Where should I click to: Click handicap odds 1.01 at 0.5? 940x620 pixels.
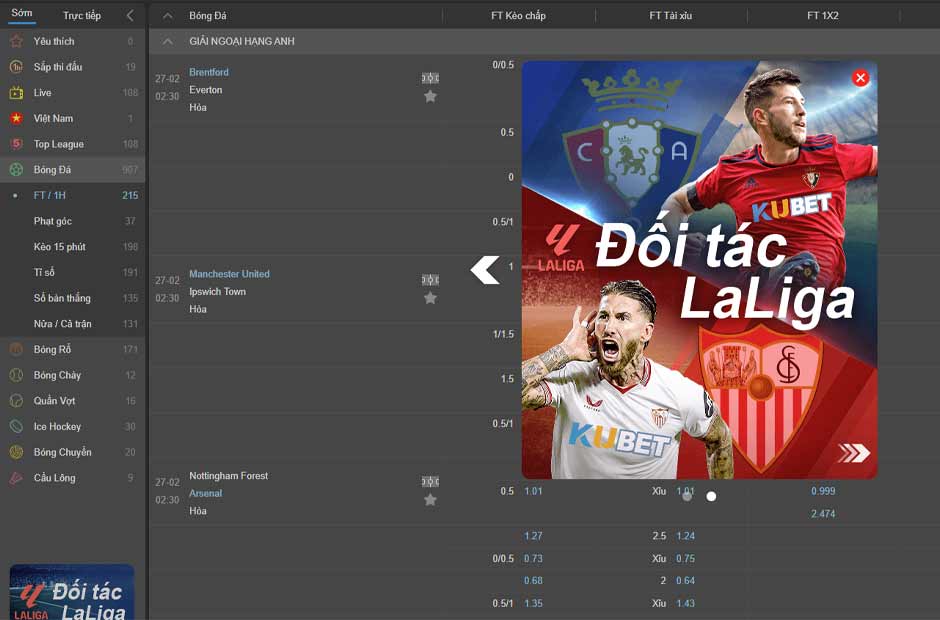coord(533,491)
